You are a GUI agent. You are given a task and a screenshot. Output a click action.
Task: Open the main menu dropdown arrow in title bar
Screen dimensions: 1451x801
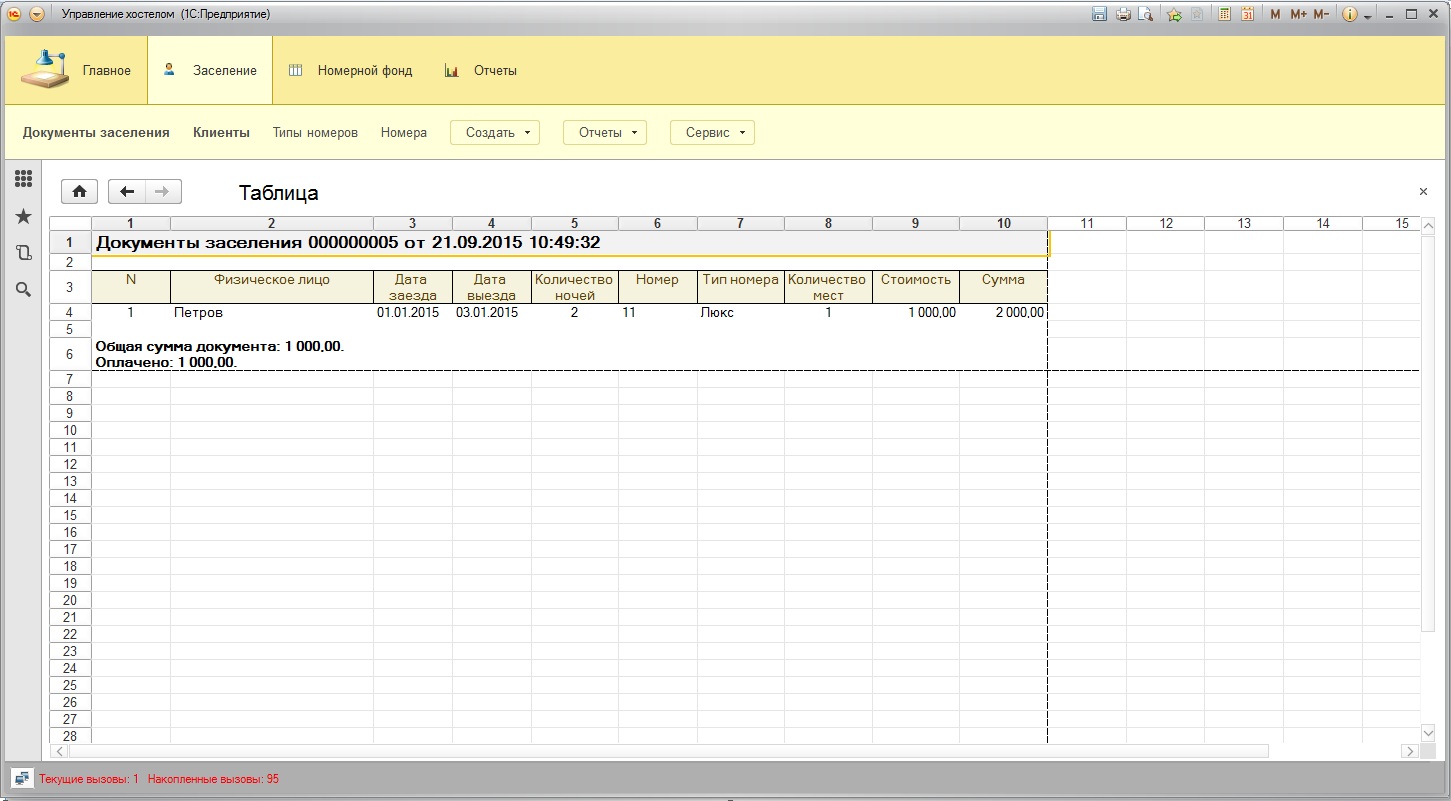click(x=37, y=15)
